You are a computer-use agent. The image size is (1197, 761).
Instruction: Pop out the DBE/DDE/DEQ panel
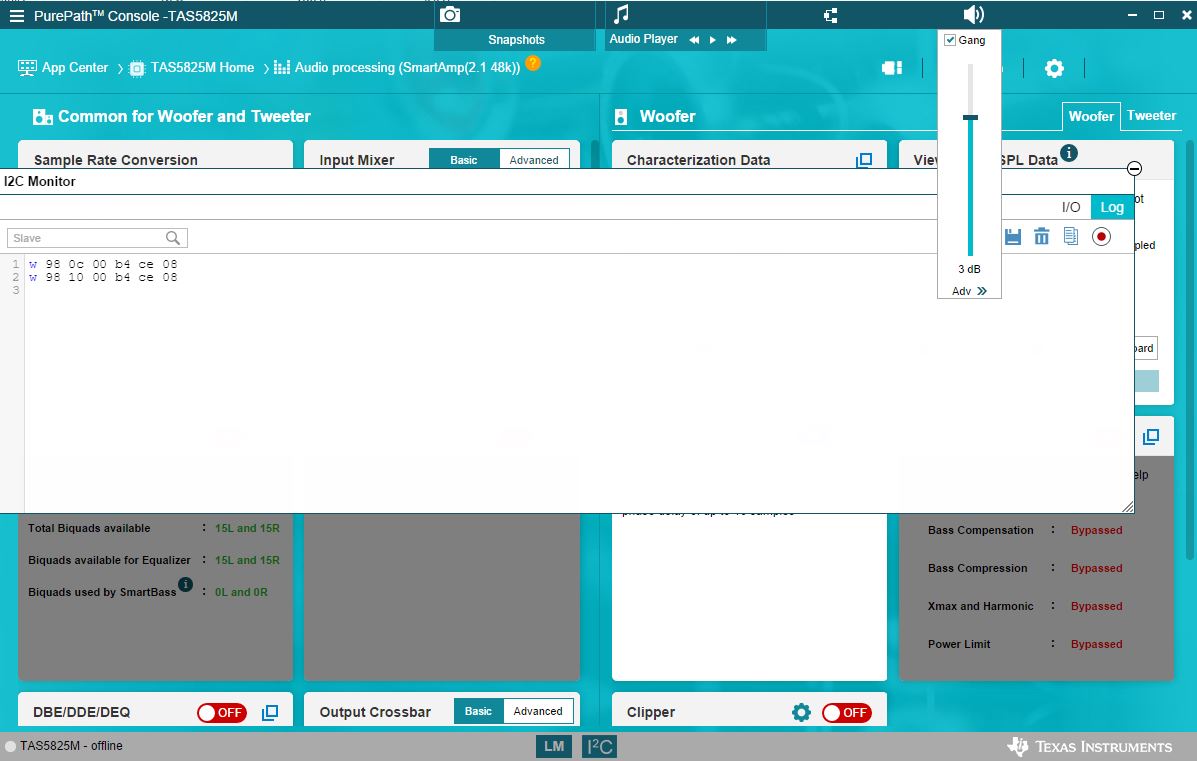pos(269,713)
